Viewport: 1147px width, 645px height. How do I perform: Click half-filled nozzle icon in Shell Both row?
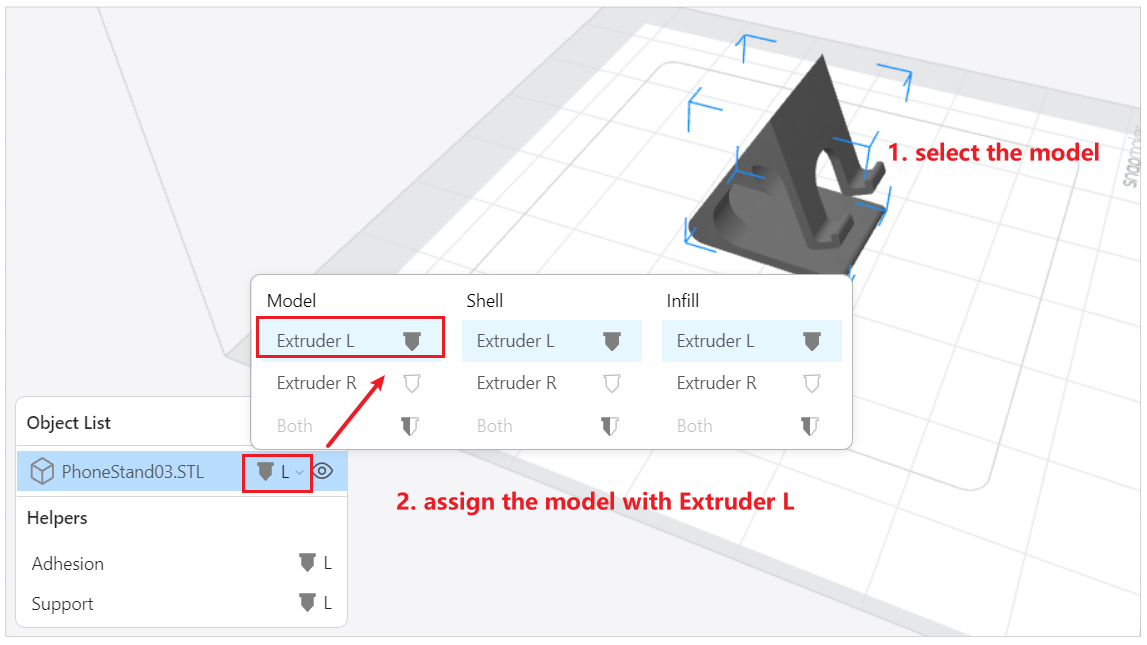[x=609, y=426]
